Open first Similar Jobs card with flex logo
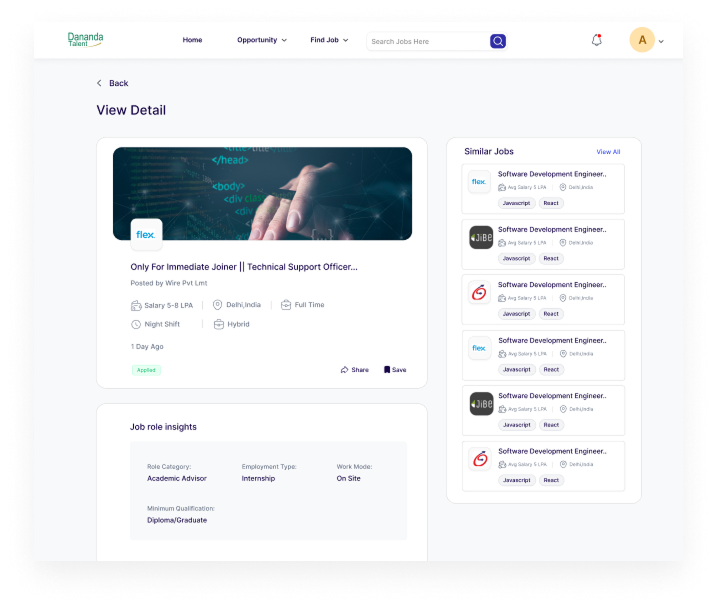717x607 pixels. [x=543, y=189]
